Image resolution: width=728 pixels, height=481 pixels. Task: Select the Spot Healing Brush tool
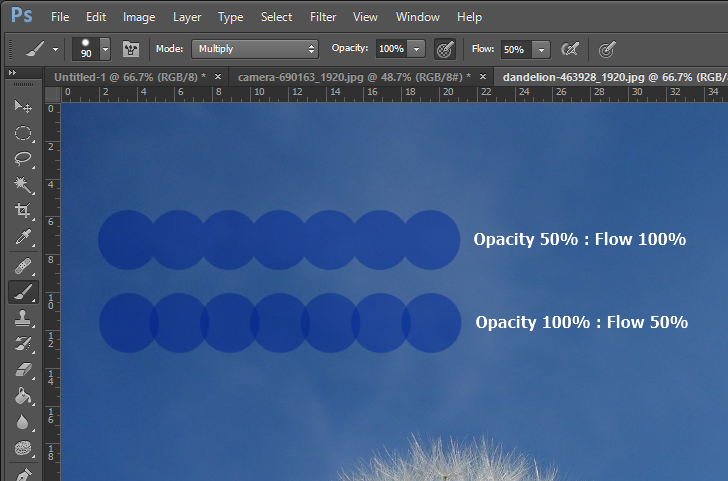[x=23, y=266]
